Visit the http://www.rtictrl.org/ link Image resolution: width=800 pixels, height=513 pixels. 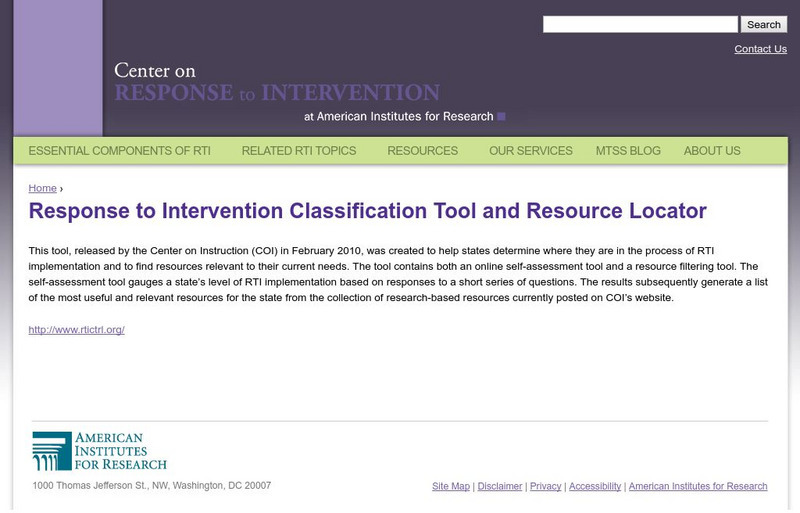pos(77,330)
